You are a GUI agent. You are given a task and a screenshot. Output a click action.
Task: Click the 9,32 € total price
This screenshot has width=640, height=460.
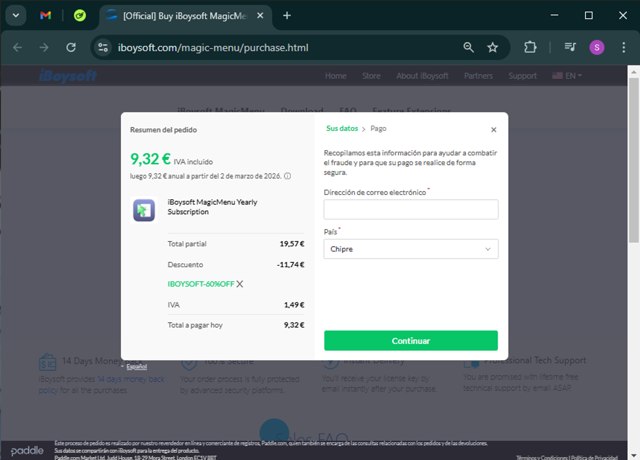pyautogui.click(x=150, y=159)
